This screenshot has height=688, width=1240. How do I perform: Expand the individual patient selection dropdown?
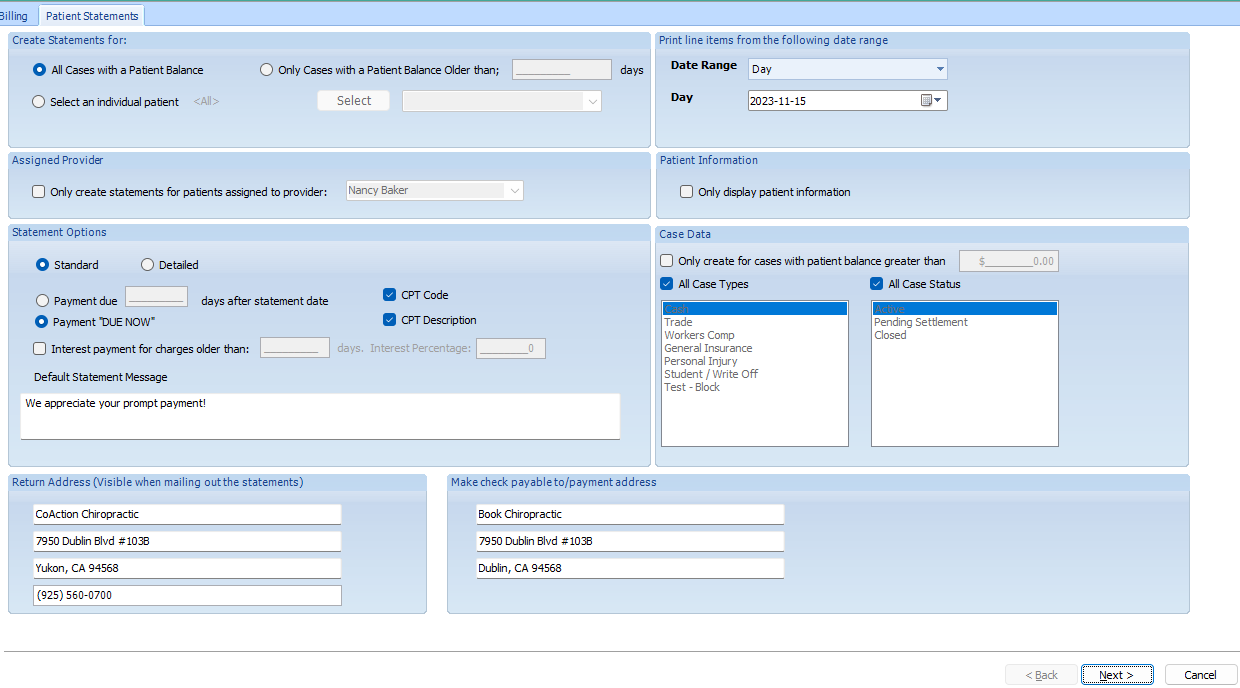point(592,101)
